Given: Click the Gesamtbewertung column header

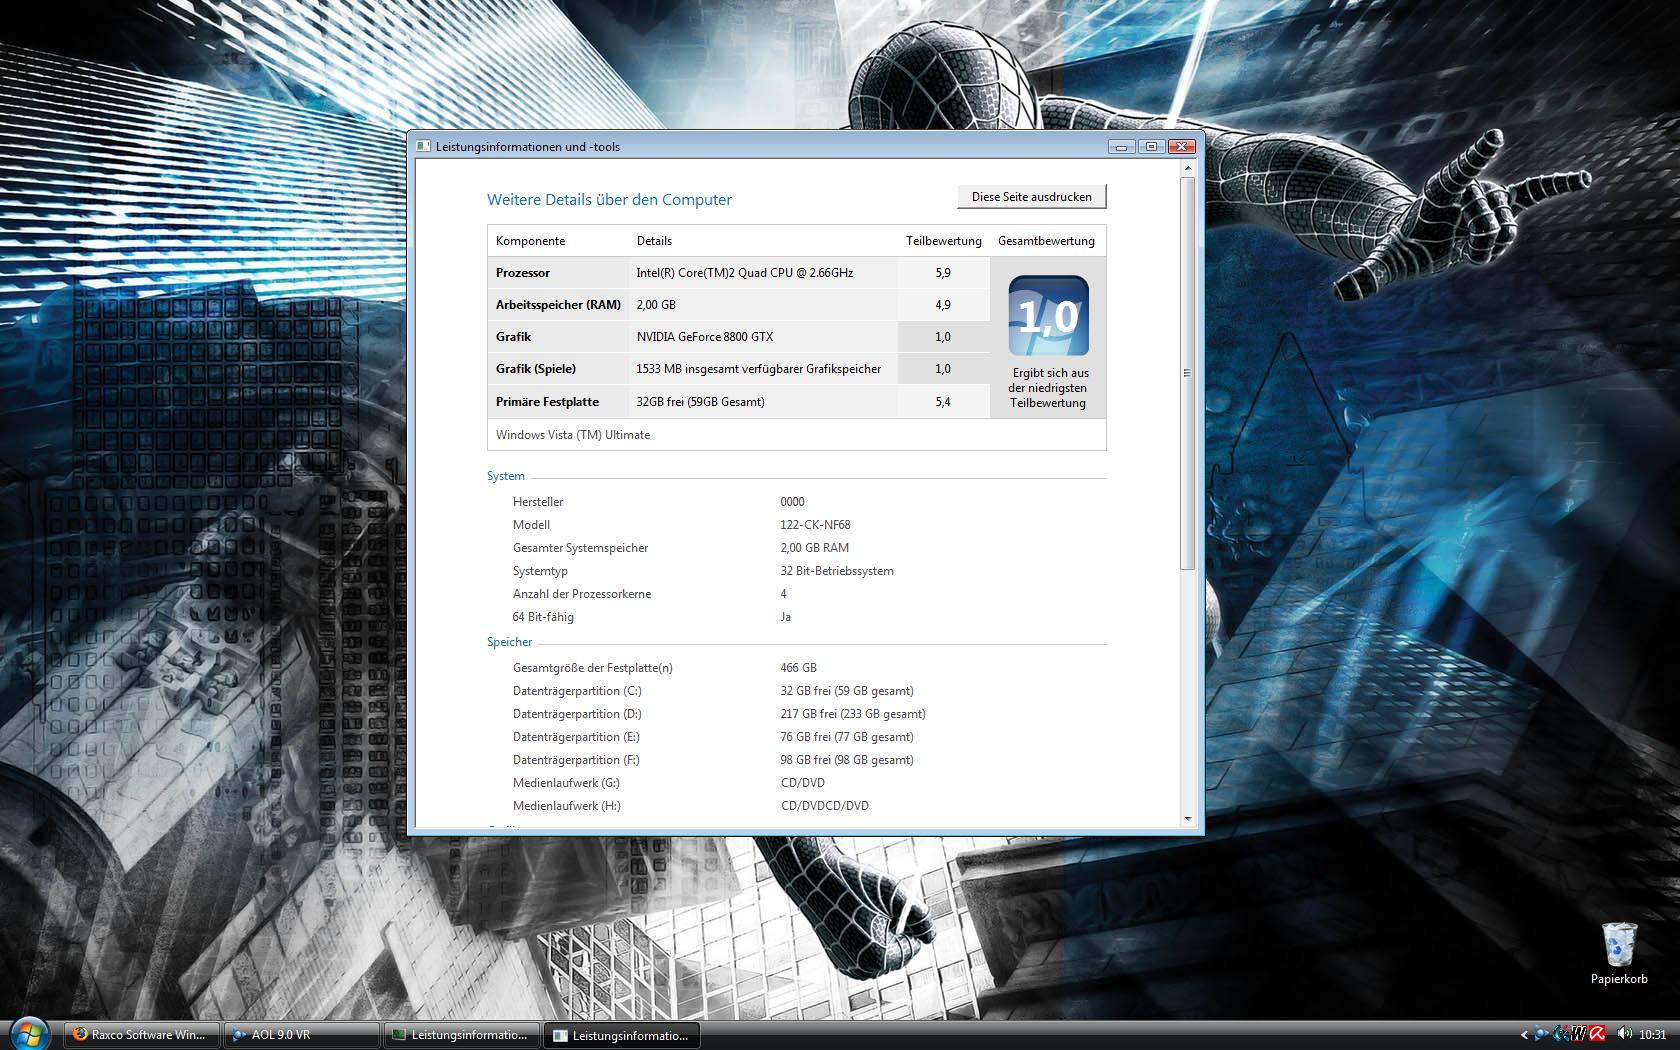Looking at the screenshot, I should click(x=1046, y=241).
